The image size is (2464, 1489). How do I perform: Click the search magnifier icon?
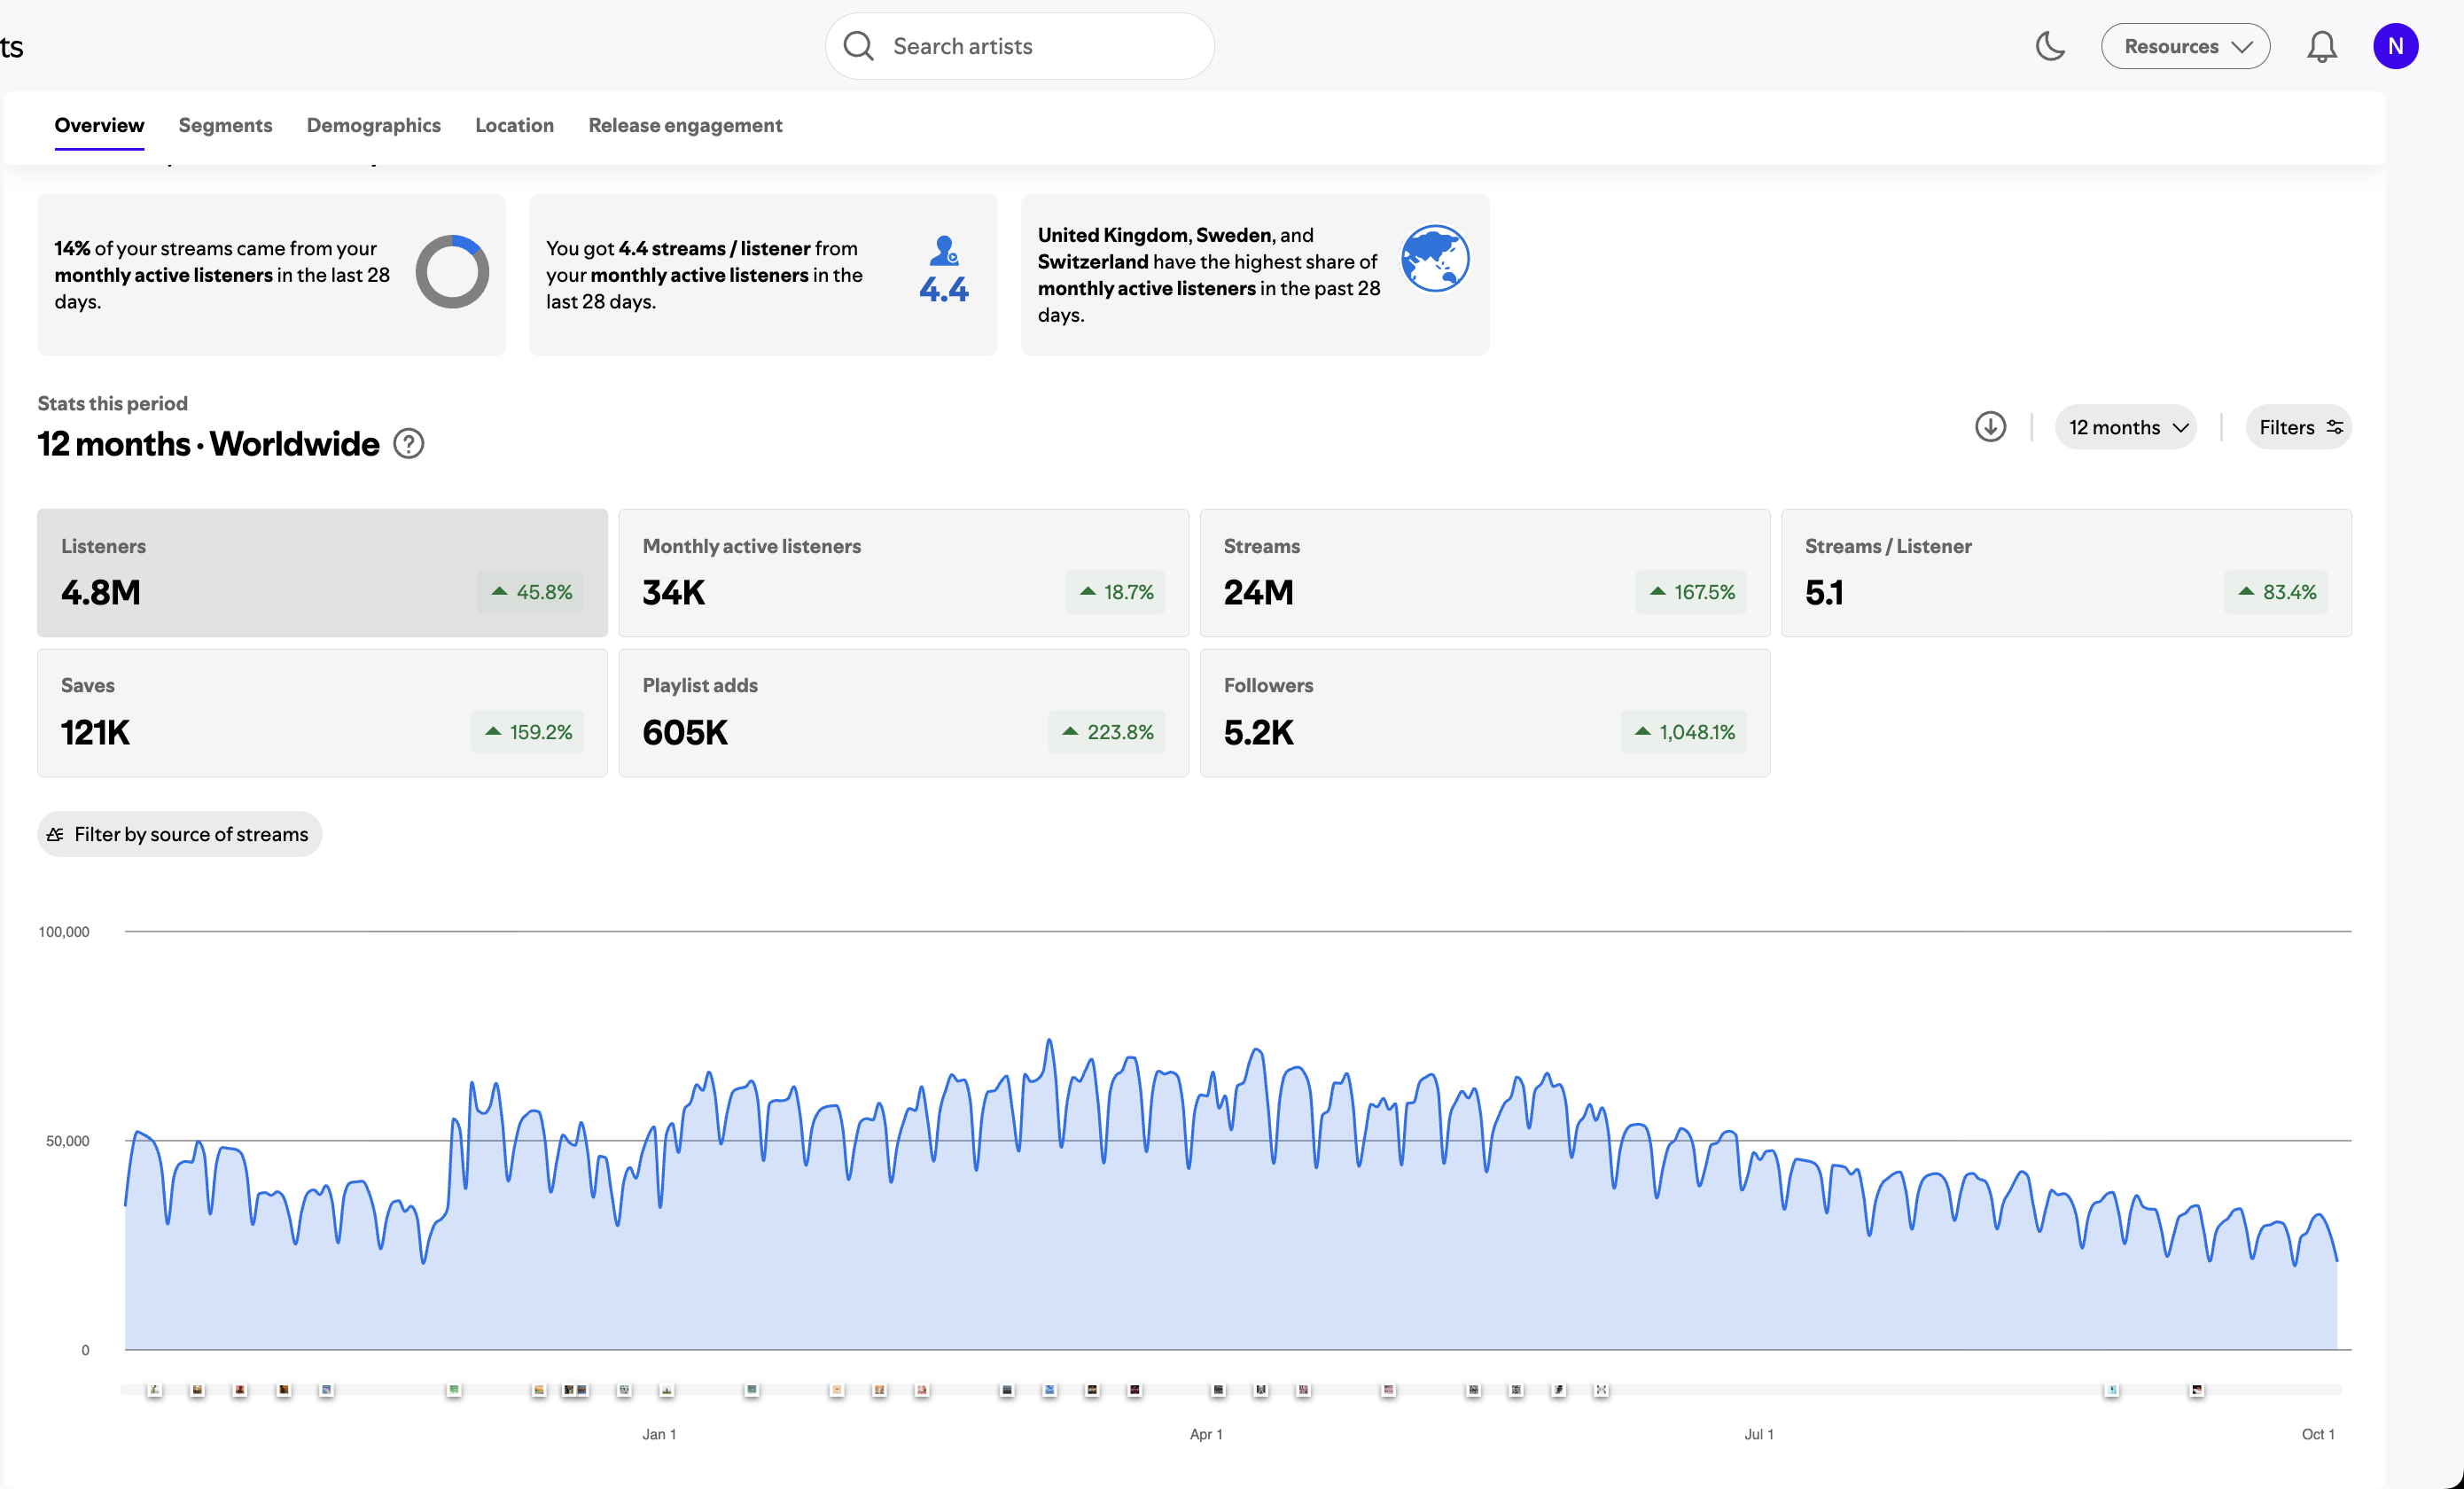858,46
